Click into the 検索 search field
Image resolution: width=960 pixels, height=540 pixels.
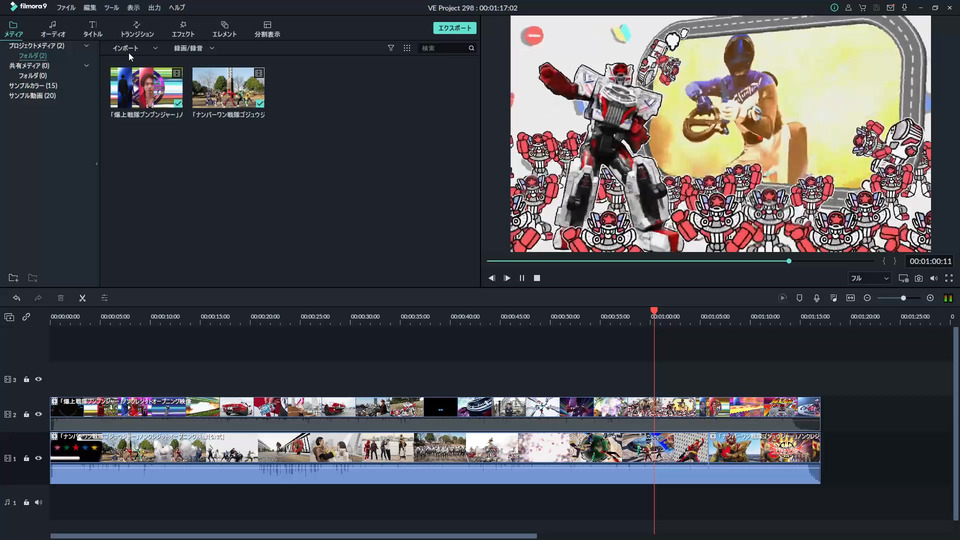click(x=443, y=48)
